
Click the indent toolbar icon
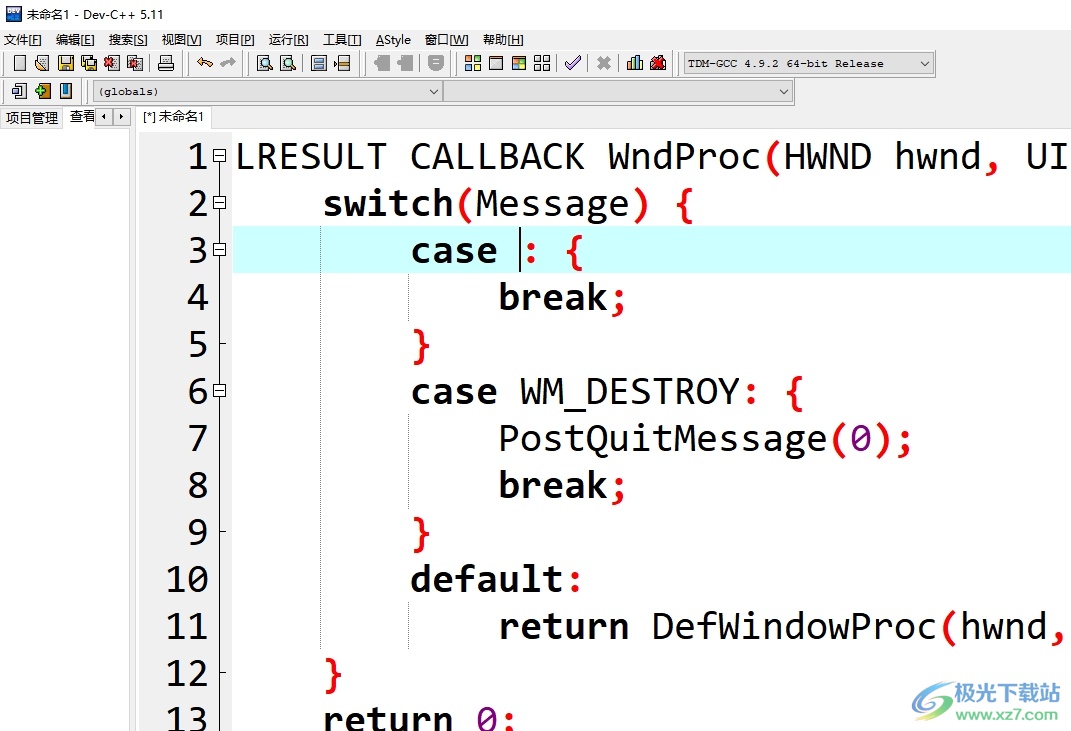click(x=382, y=64)
